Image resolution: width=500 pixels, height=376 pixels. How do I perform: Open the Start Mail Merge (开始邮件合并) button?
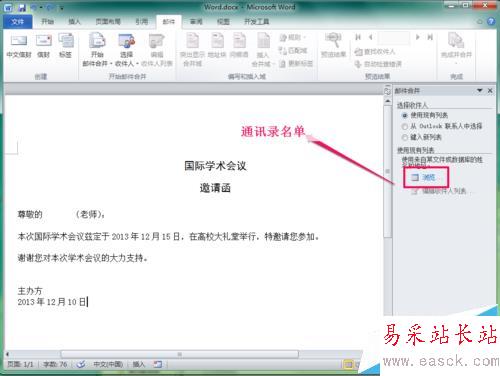point(97,49)
